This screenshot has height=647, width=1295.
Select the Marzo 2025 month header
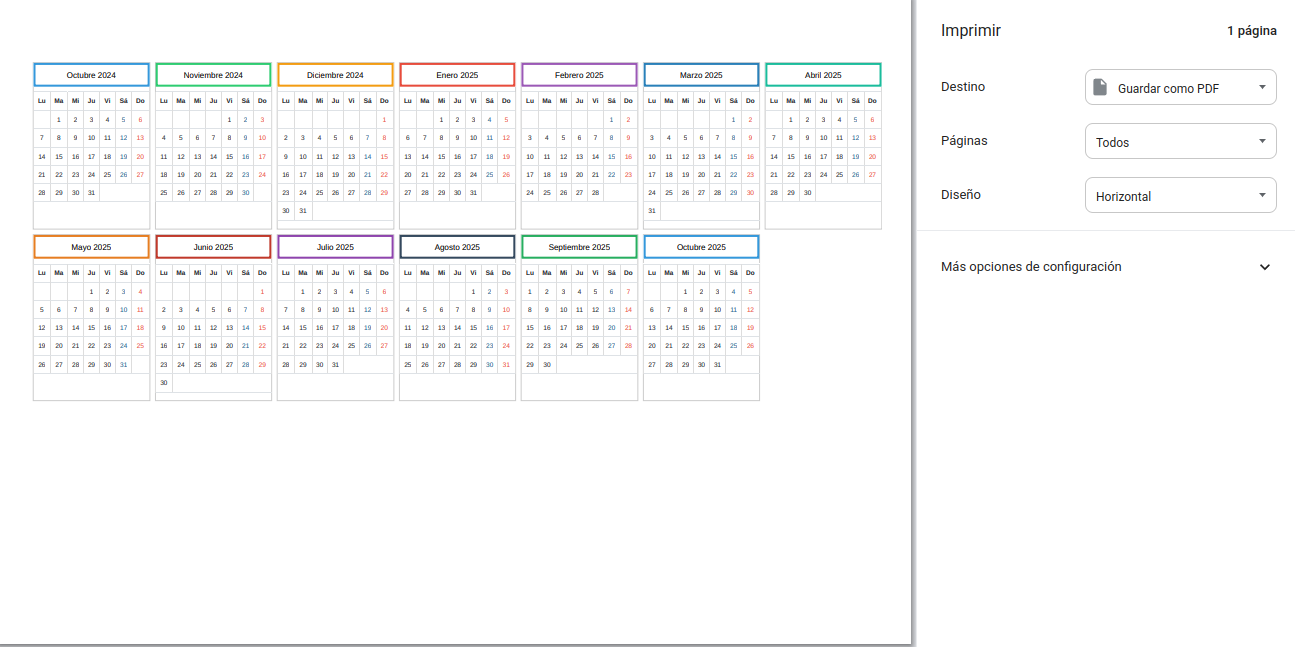point(701,75)
